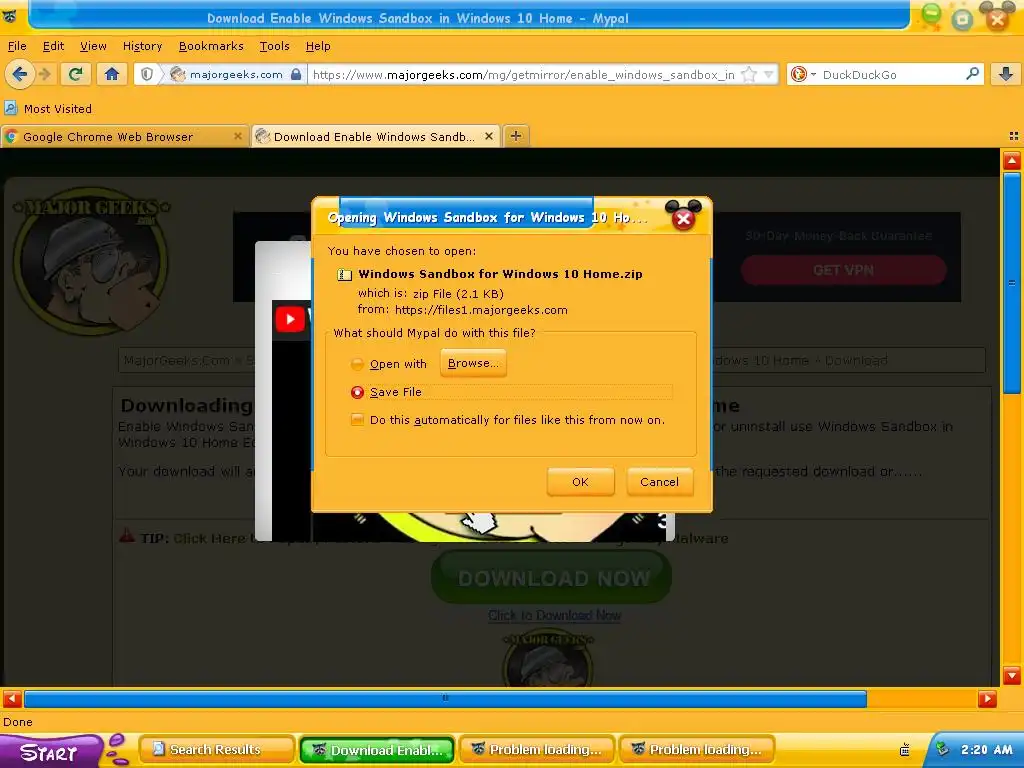This screenshot has width=1024, height=768.
Task: Select the Save File radio button
Action: pyautogui.click(x=357, y=392)
